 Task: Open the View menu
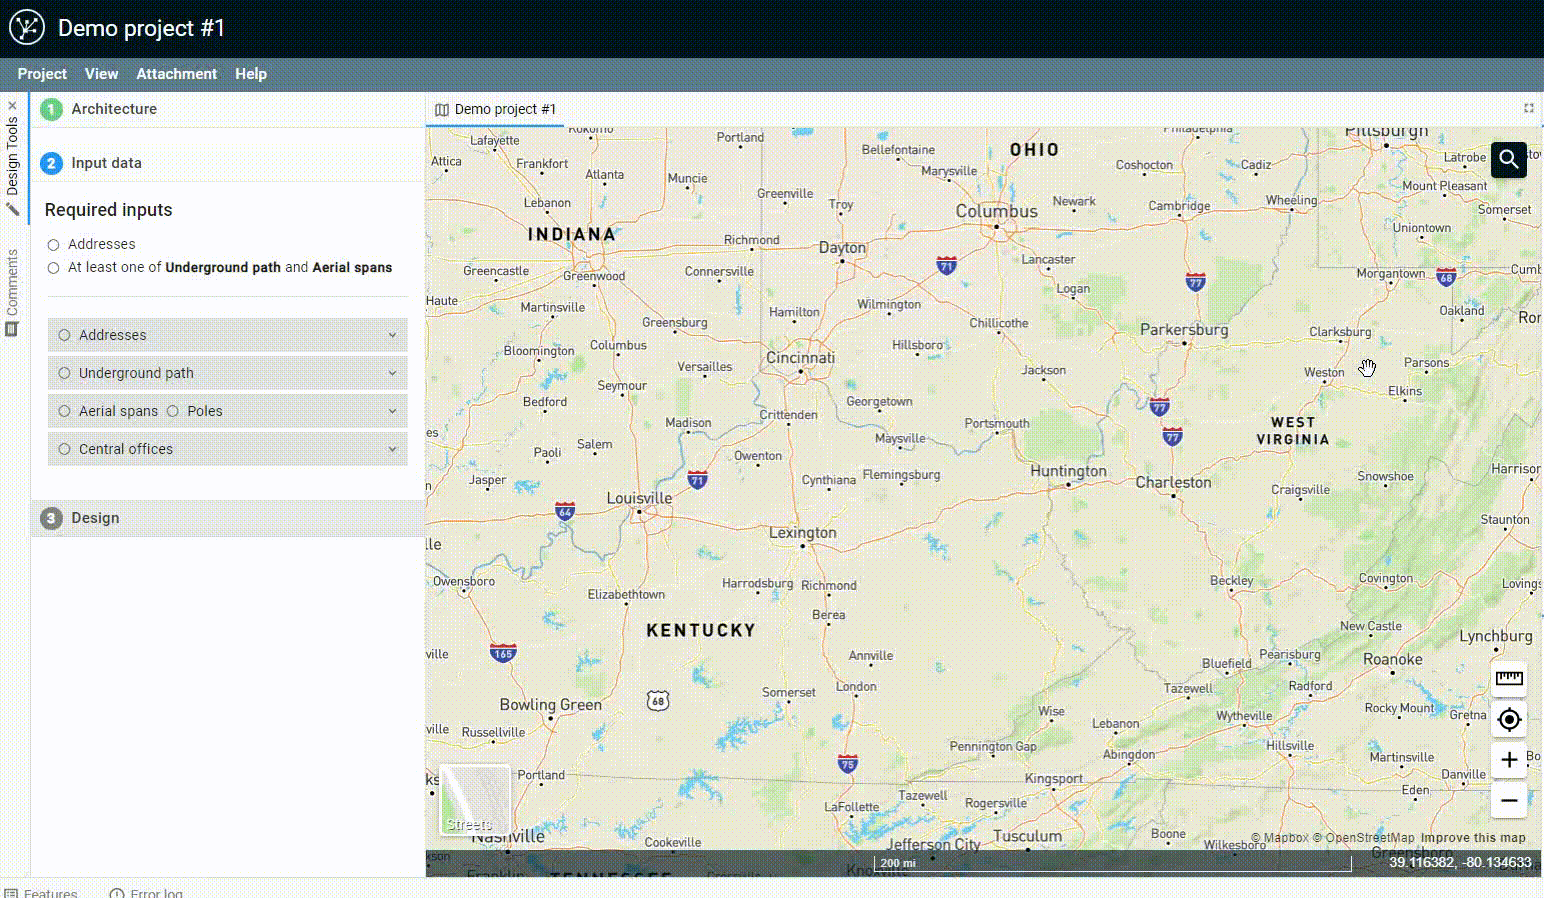(101, 74)
